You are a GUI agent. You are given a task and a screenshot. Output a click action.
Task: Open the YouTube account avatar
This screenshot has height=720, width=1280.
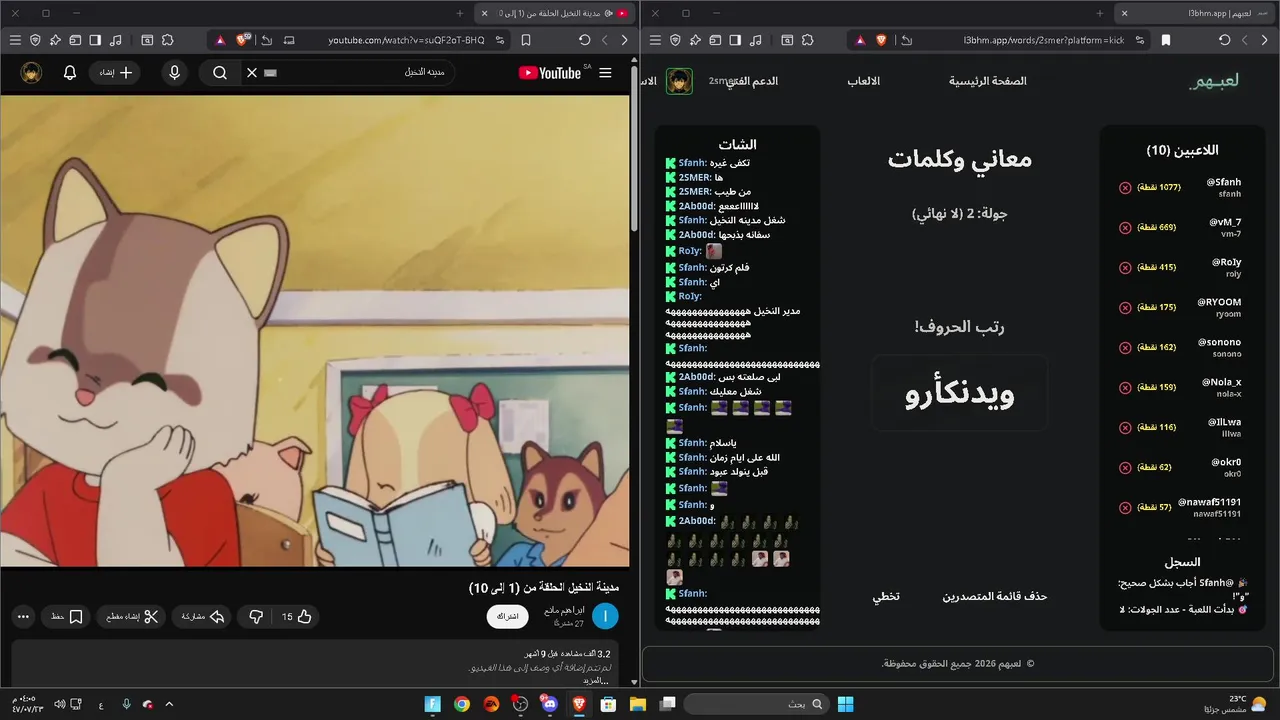coord(31,73)
